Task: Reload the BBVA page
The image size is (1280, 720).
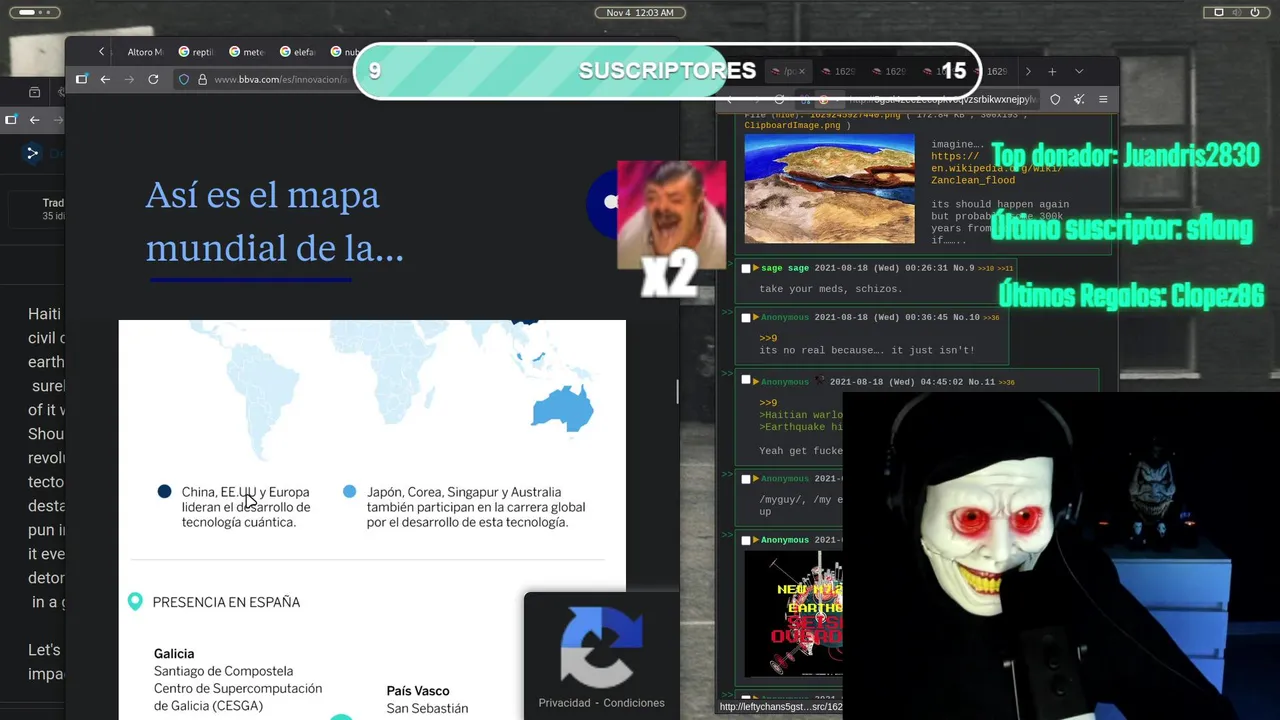Action: point(153,79)
